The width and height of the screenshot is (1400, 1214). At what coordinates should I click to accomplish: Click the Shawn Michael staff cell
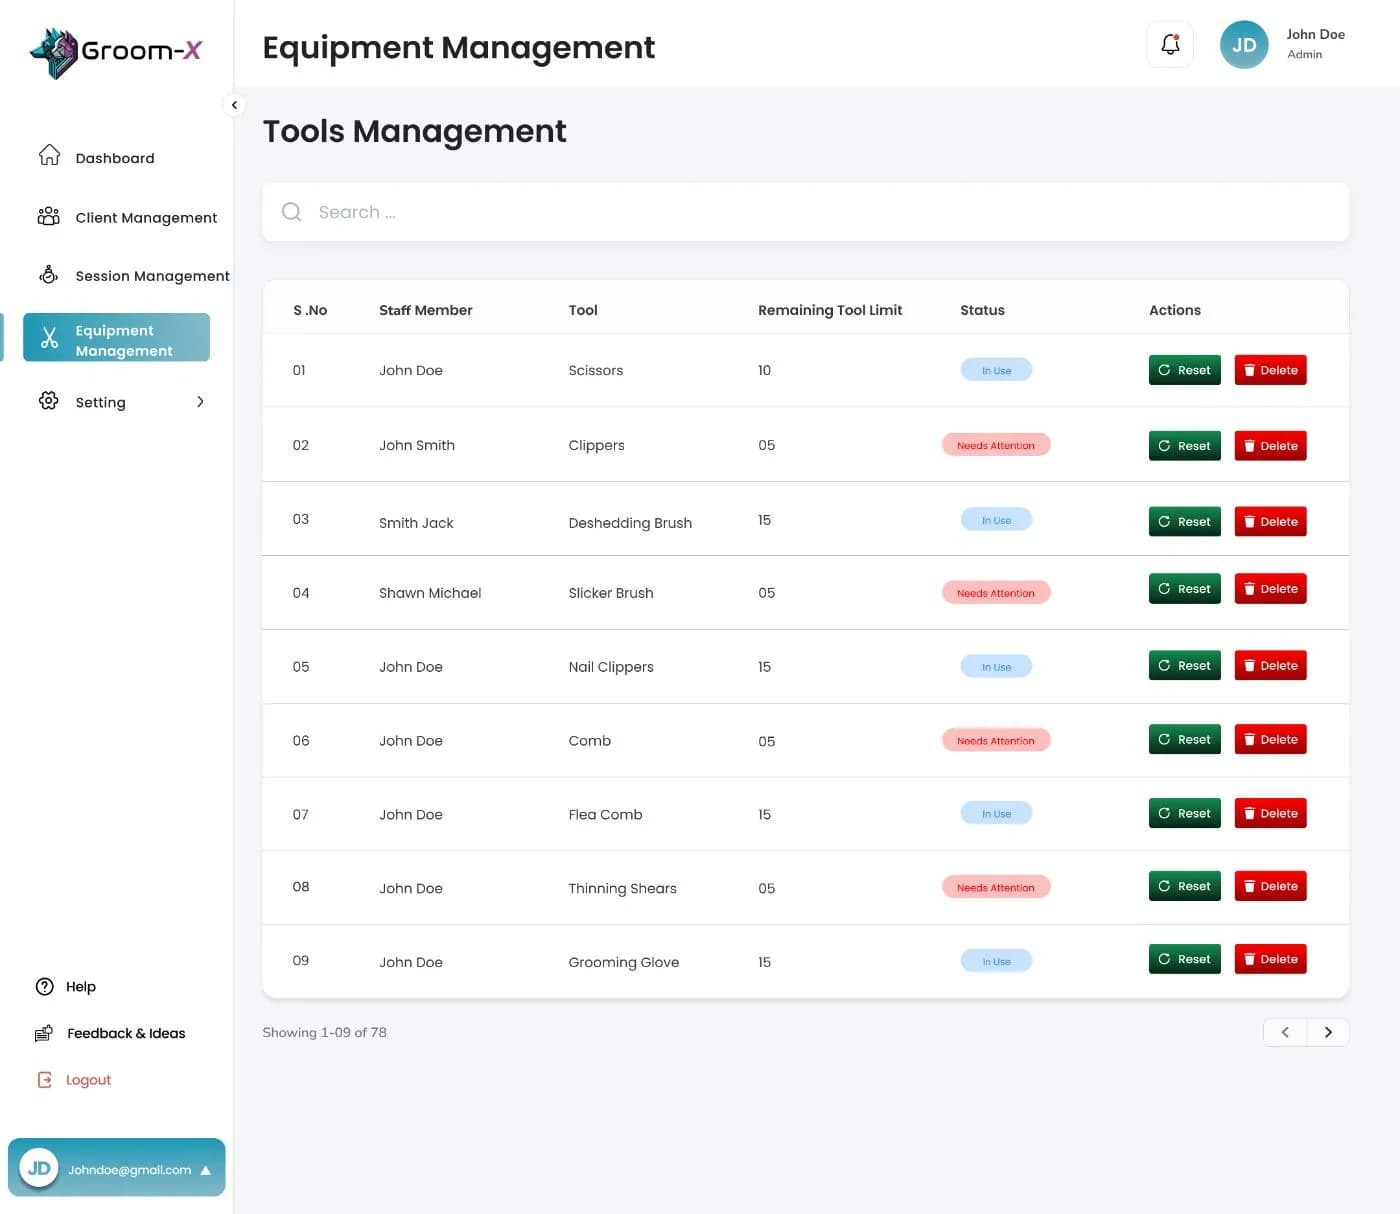[430, 593]
